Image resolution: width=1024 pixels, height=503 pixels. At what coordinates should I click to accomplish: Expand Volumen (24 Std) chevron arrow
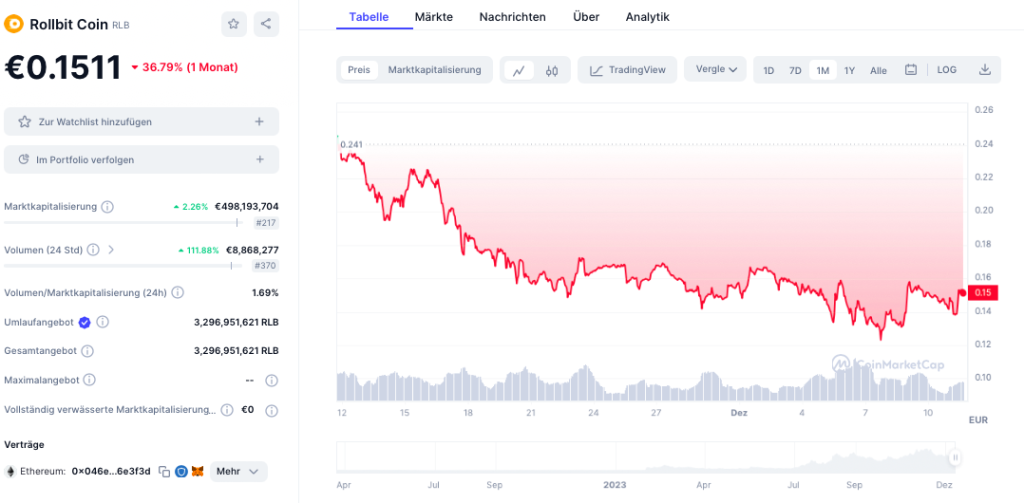pyautogui.click(x=111, y=250)
